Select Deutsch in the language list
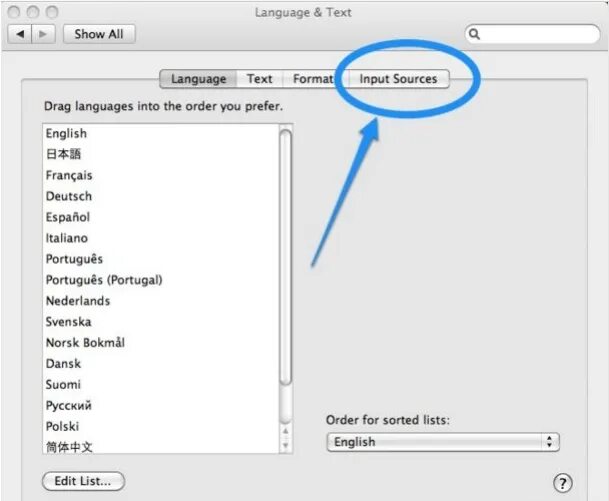609x501 pixels. [x=161, y=196]
